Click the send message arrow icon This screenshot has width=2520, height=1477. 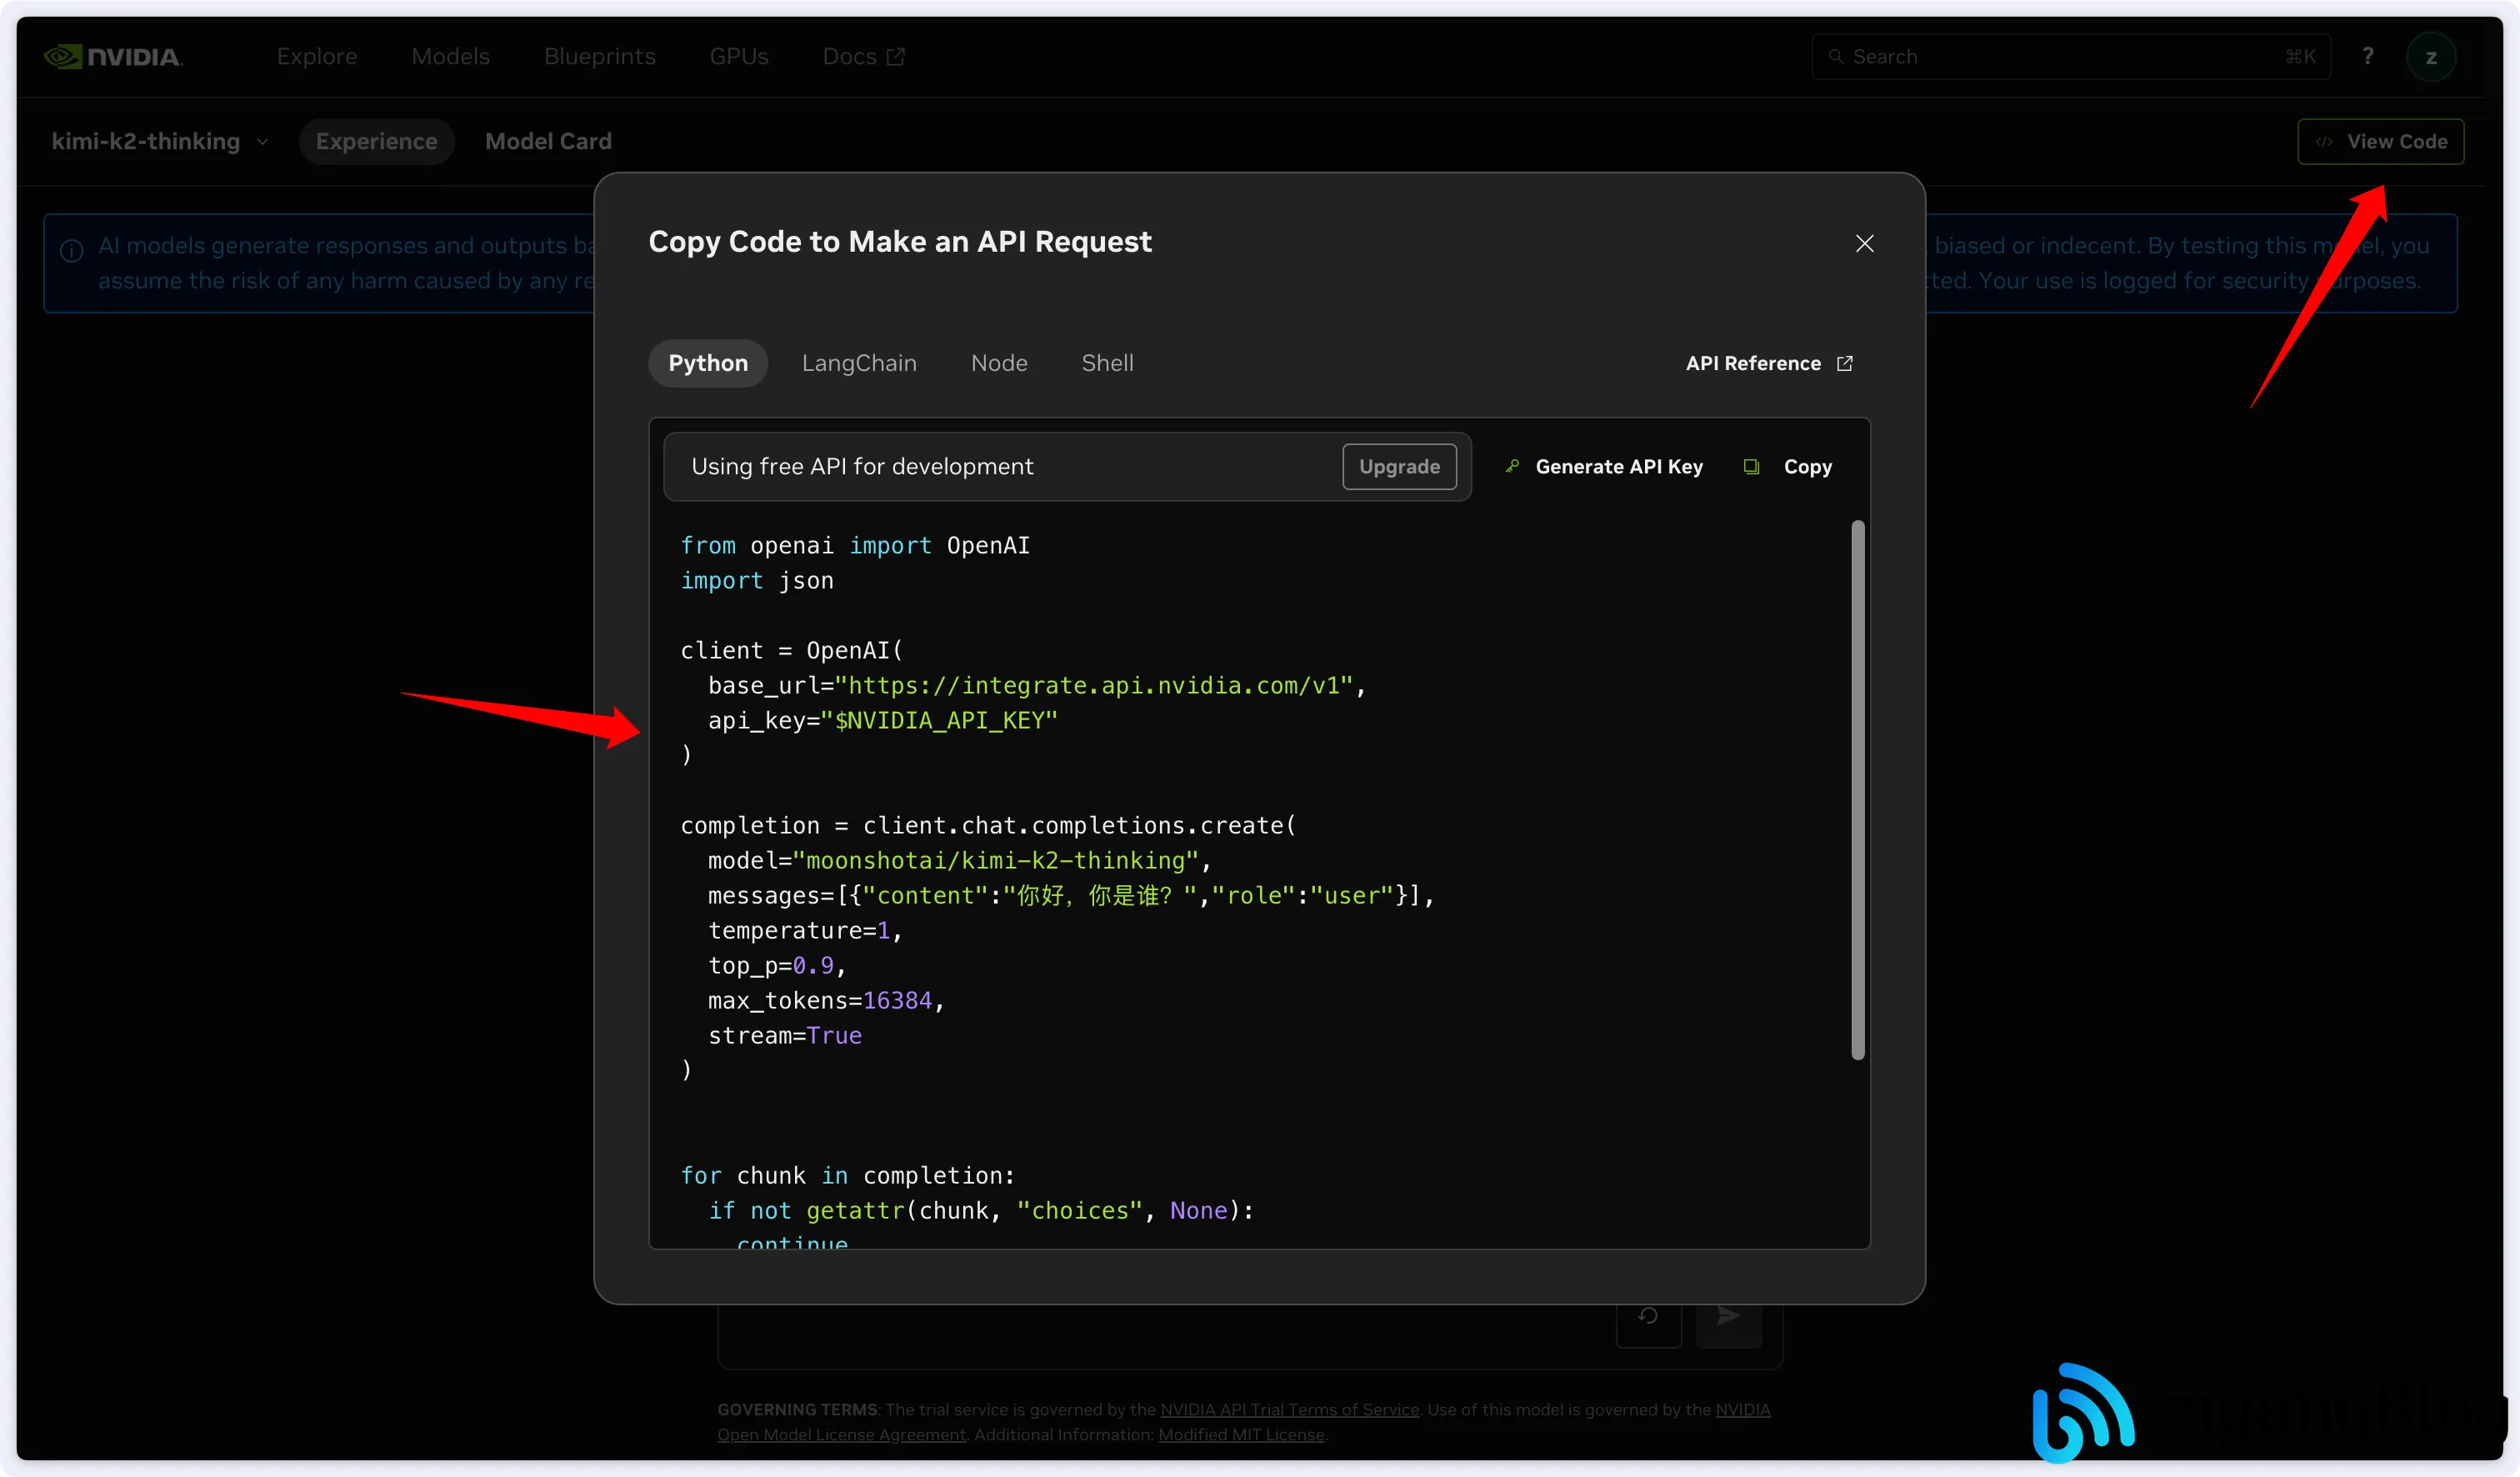tap(1728, 1317)
